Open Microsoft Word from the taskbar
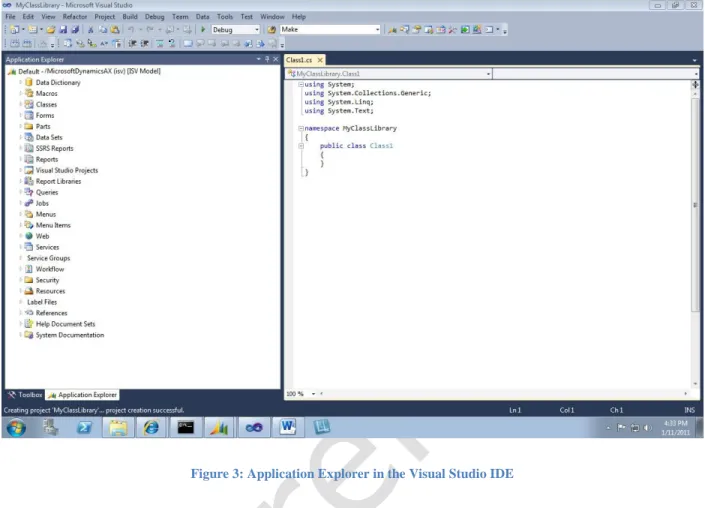Viewport: 705px width, 508px height. (x=288, y=427)
